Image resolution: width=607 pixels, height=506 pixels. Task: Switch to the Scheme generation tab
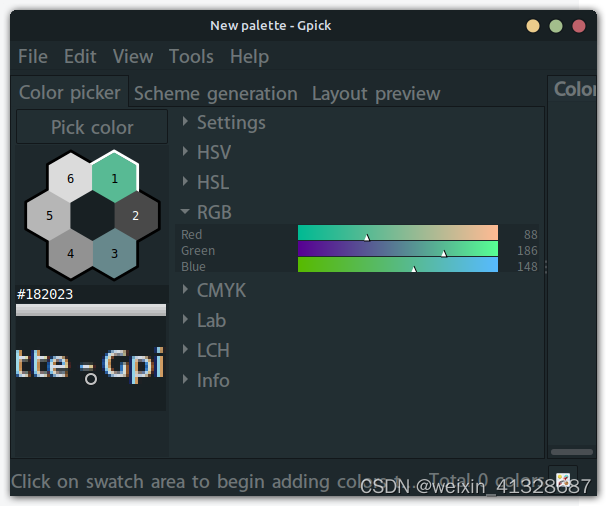coord(216,94)
